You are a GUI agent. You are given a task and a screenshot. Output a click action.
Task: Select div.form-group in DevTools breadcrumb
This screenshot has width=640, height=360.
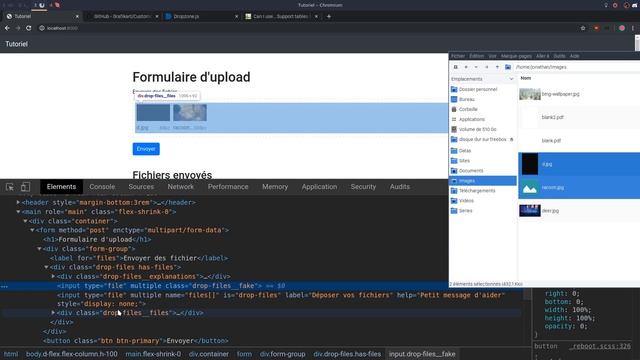coord(282,354)
